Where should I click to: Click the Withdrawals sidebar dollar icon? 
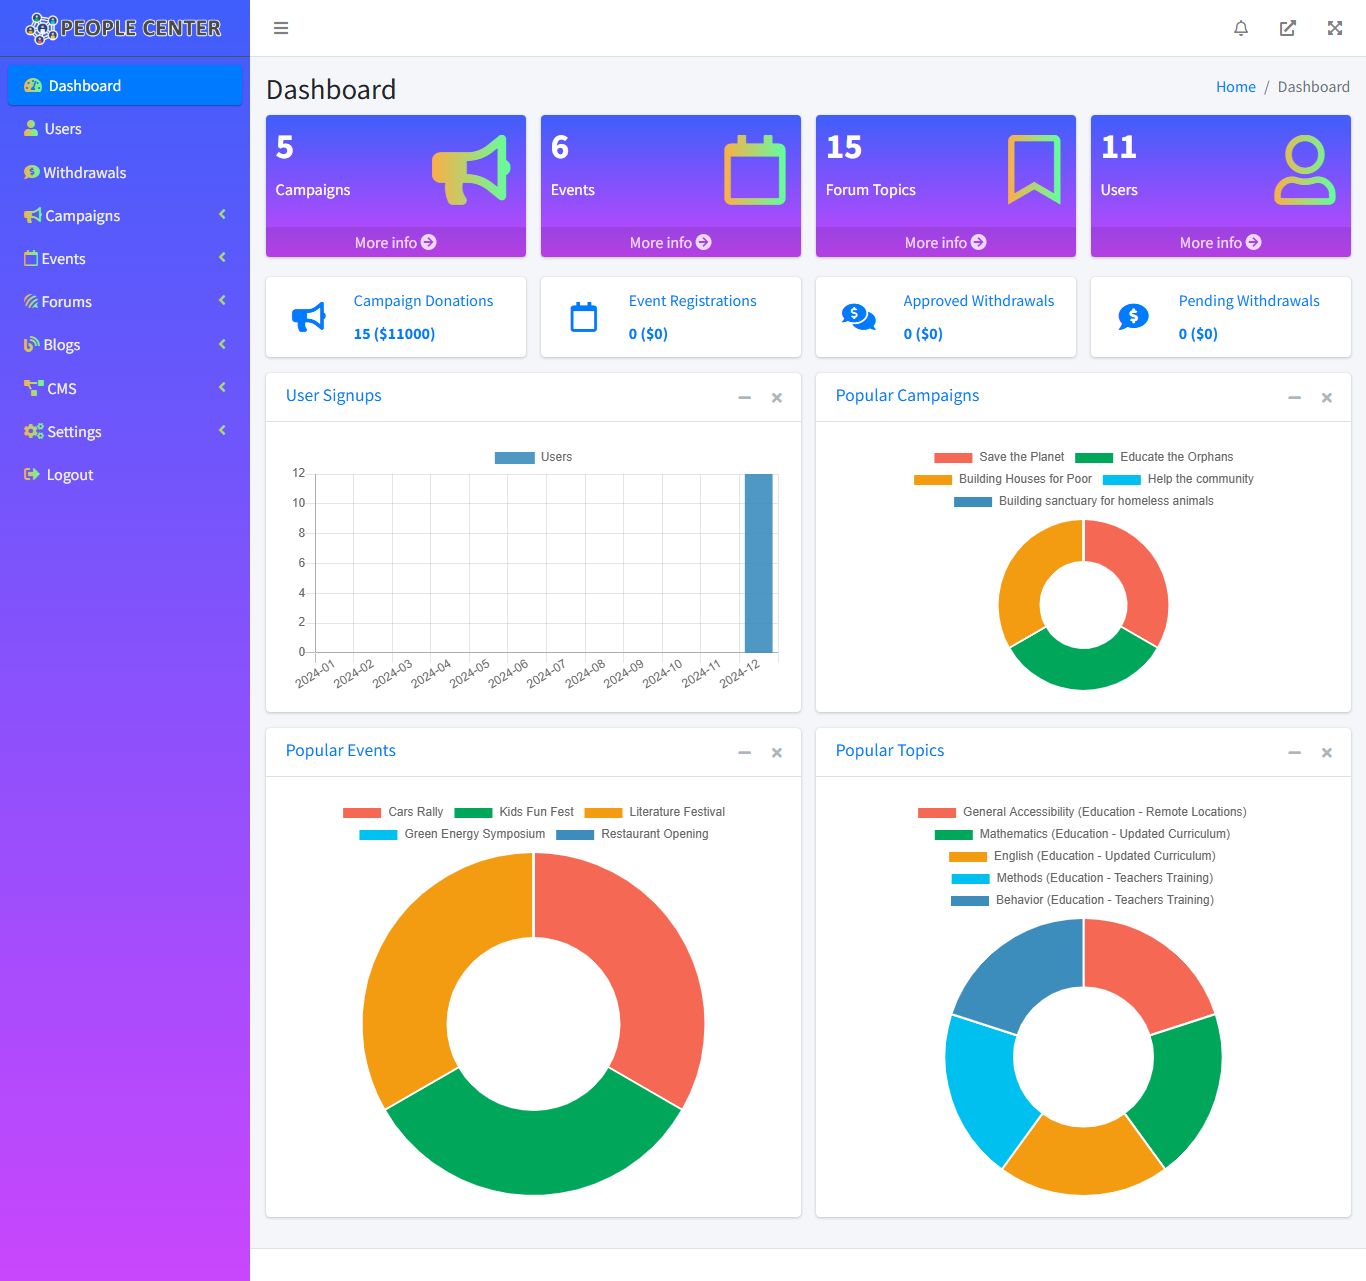(x=32, y=172)
